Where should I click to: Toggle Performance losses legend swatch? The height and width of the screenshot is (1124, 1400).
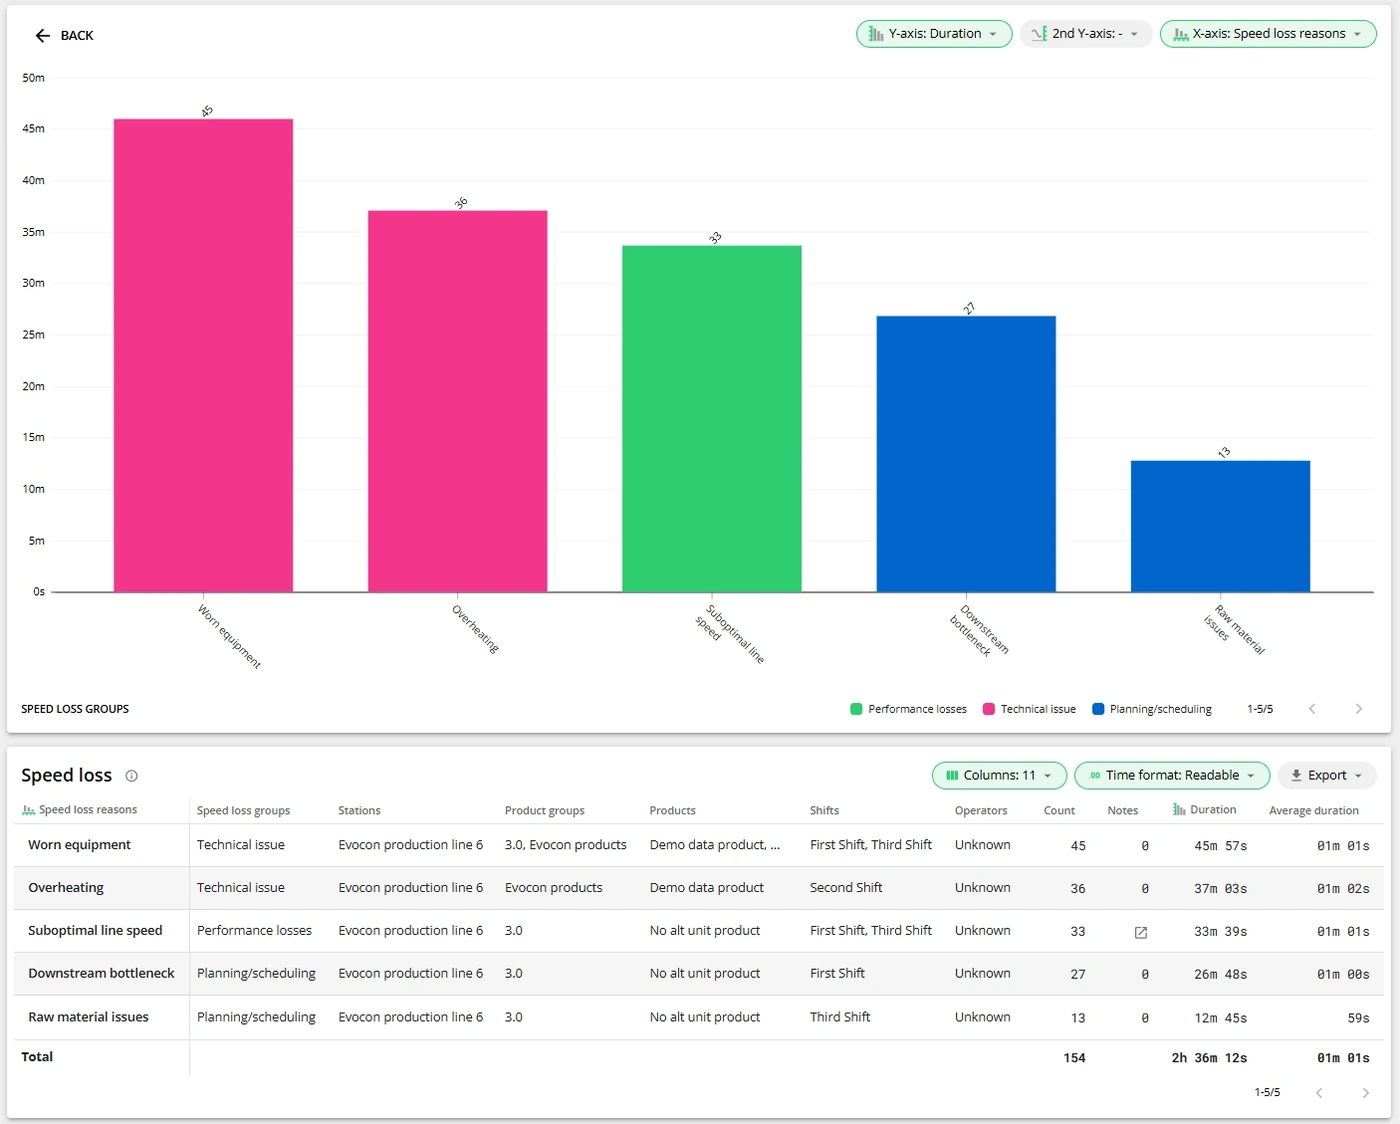(x=856, y=709)
